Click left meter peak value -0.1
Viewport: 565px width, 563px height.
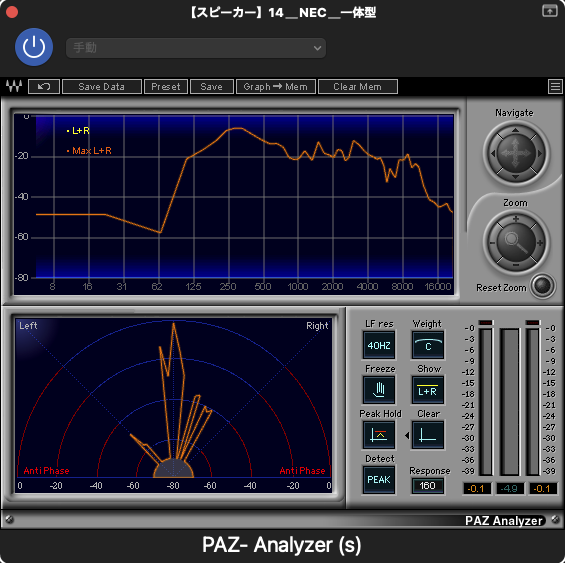(x=476, y=489)
